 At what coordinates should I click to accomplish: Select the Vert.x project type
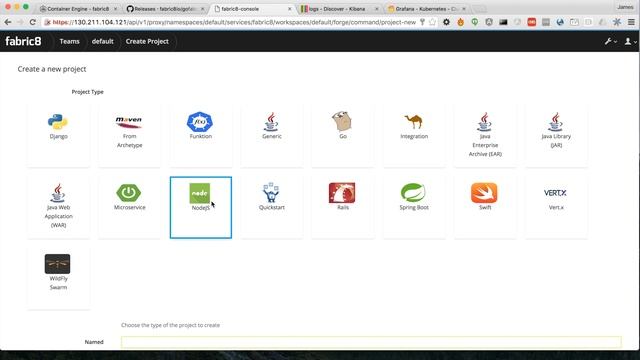click(x=556, y=207)
